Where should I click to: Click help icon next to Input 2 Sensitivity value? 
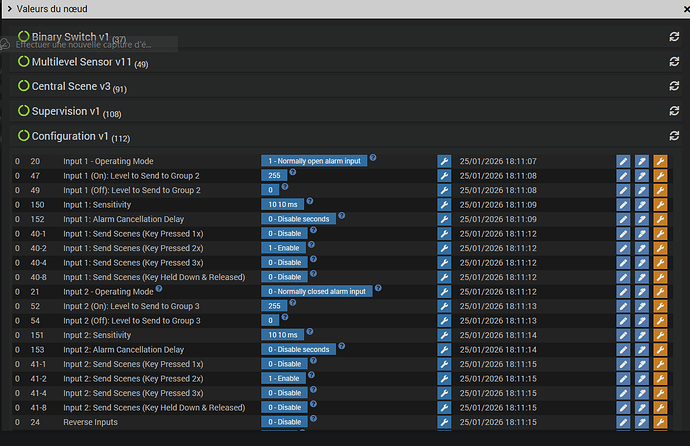pos(310,332)
